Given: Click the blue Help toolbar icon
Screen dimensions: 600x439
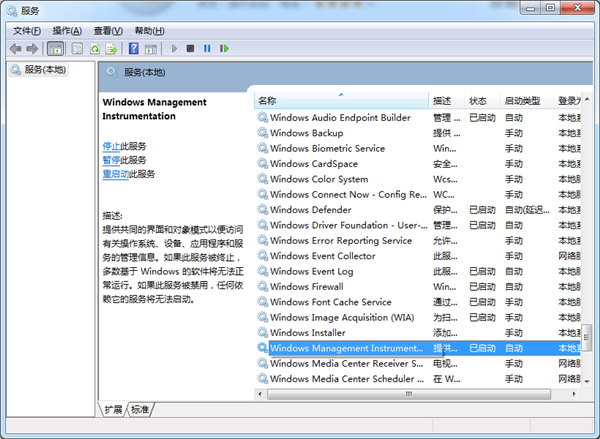Looking at the screenshot, I should pyautogui.click(x=135, y=48).
